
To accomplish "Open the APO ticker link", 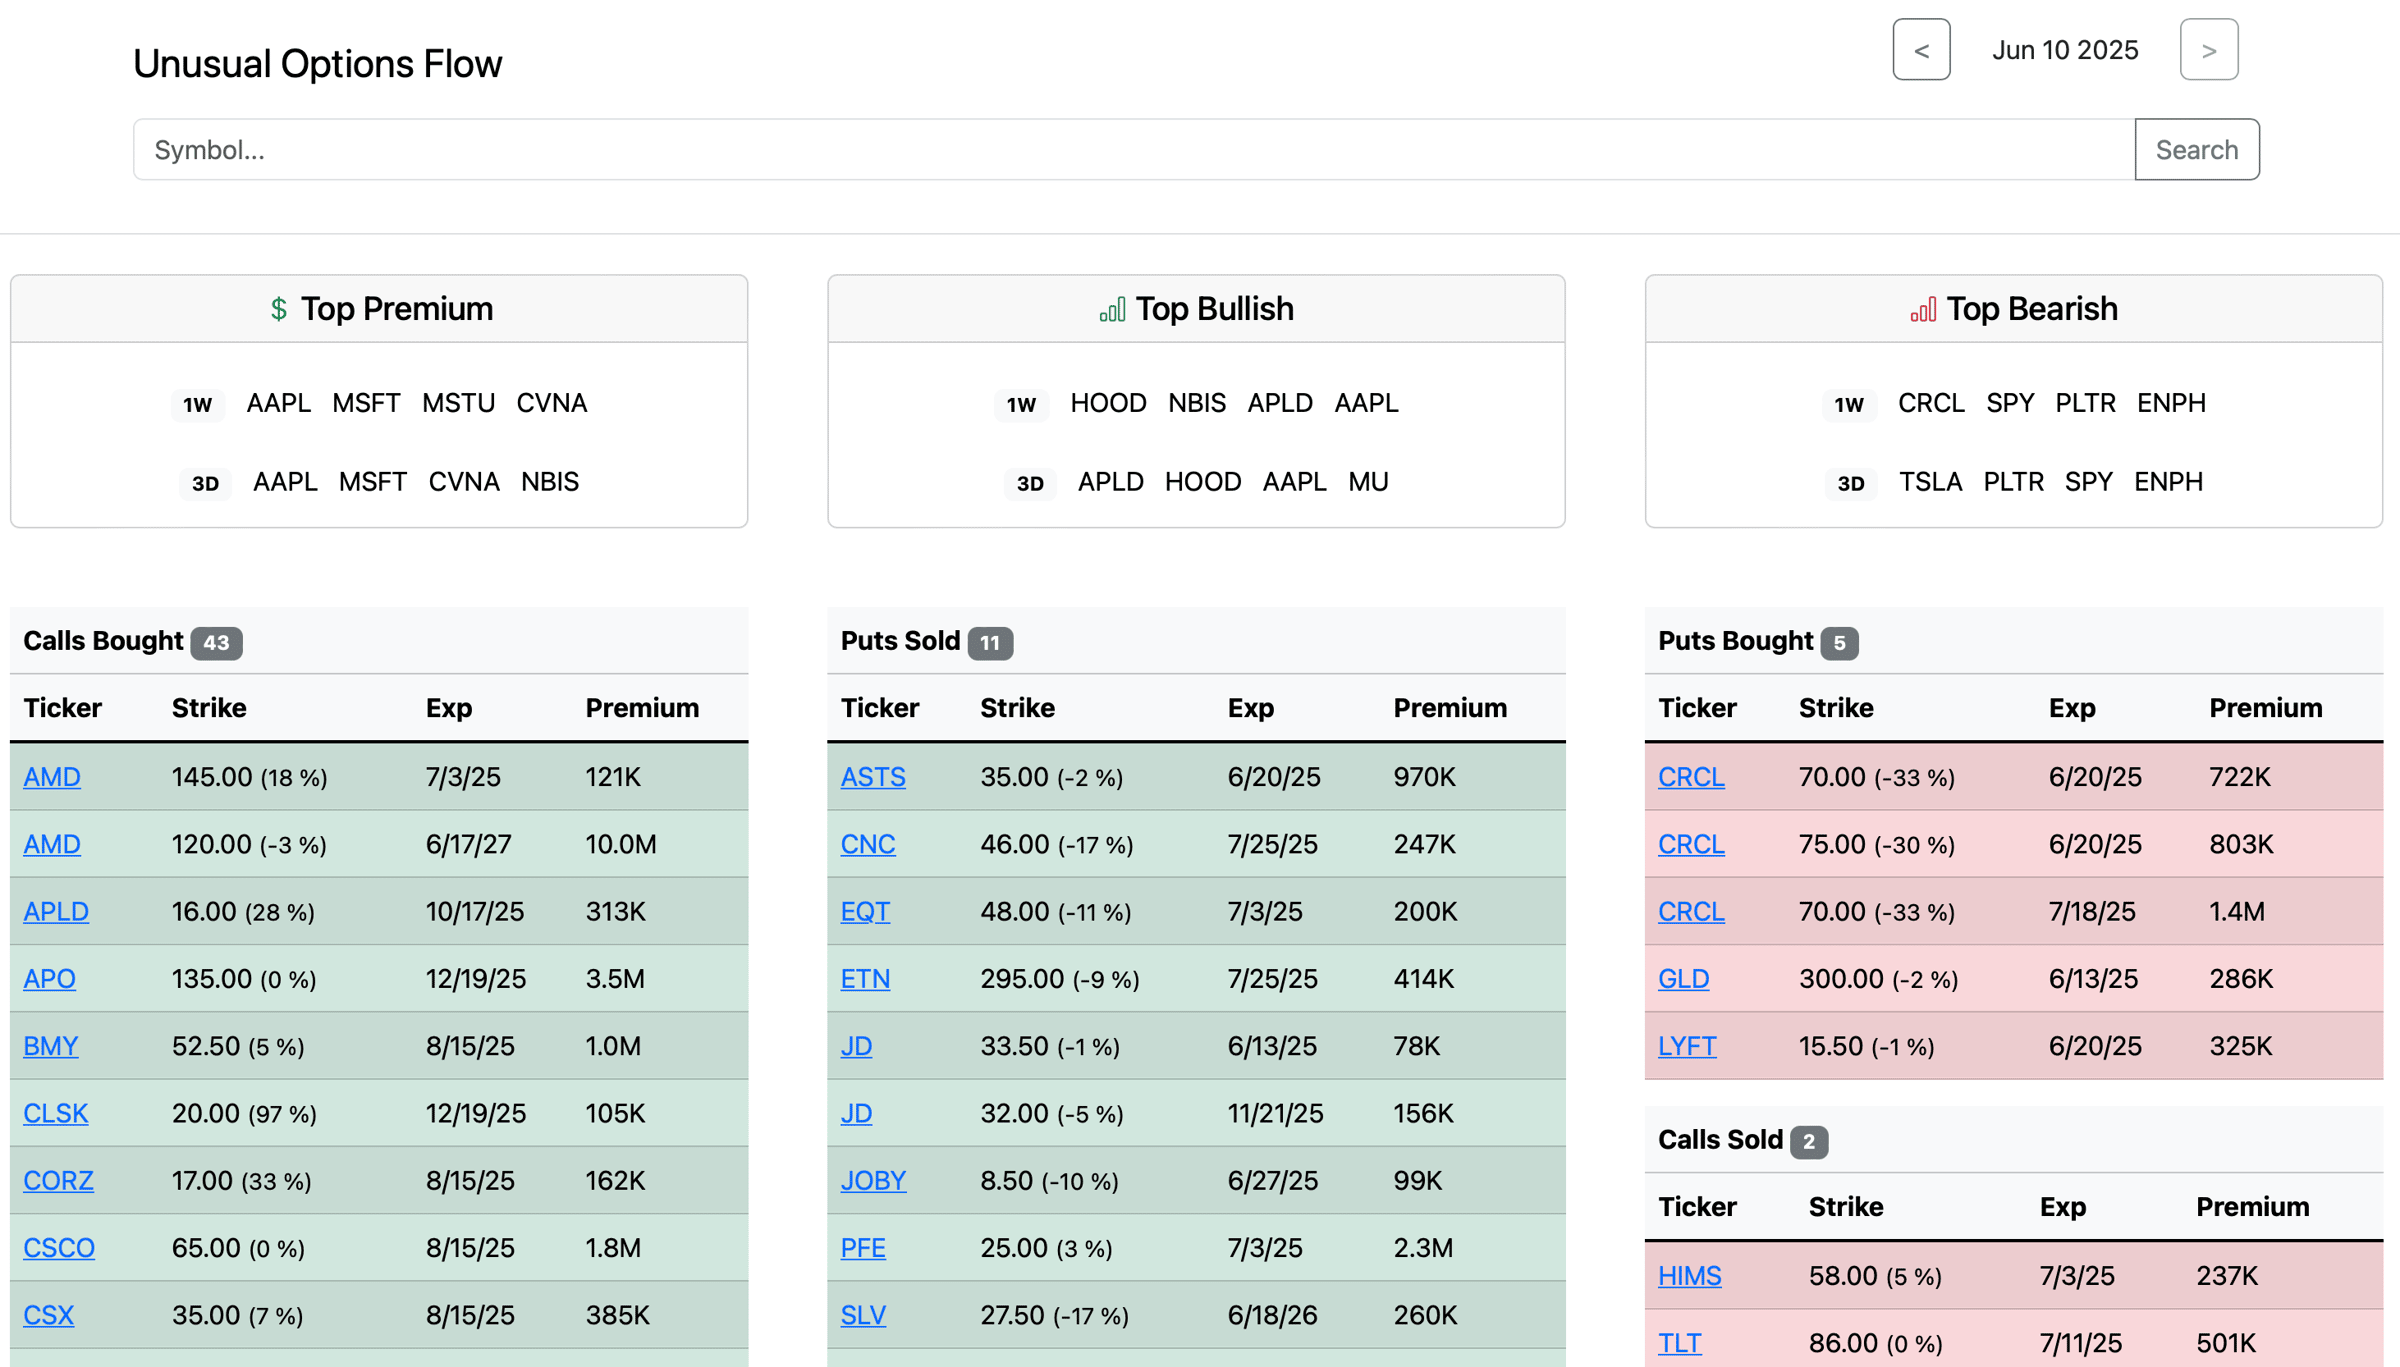I will [x=49, y=978].
